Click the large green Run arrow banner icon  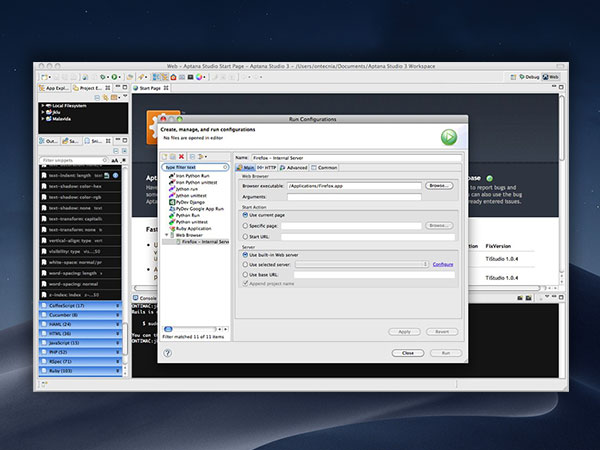[449, 137]
